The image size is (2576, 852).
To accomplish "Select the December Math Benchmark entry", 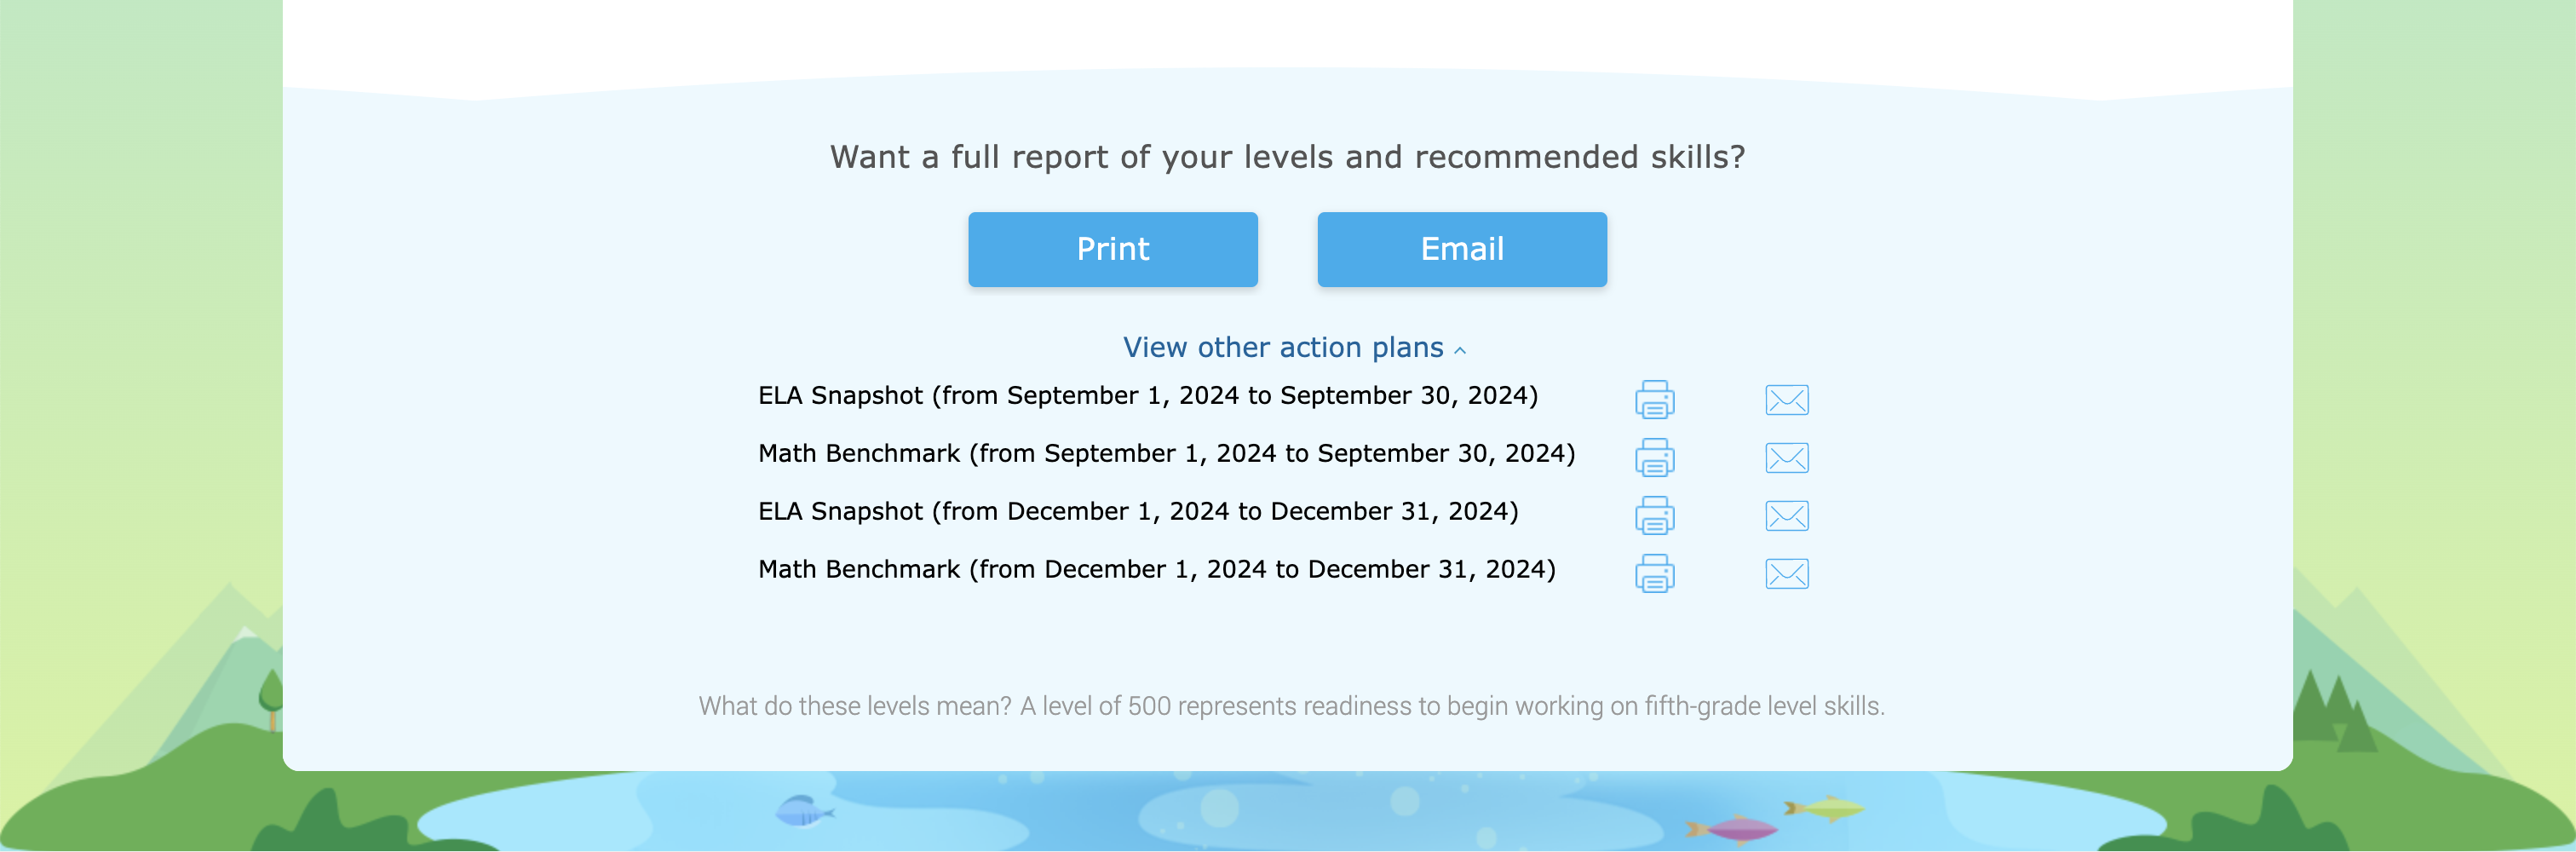I will tap(1156, 568).
